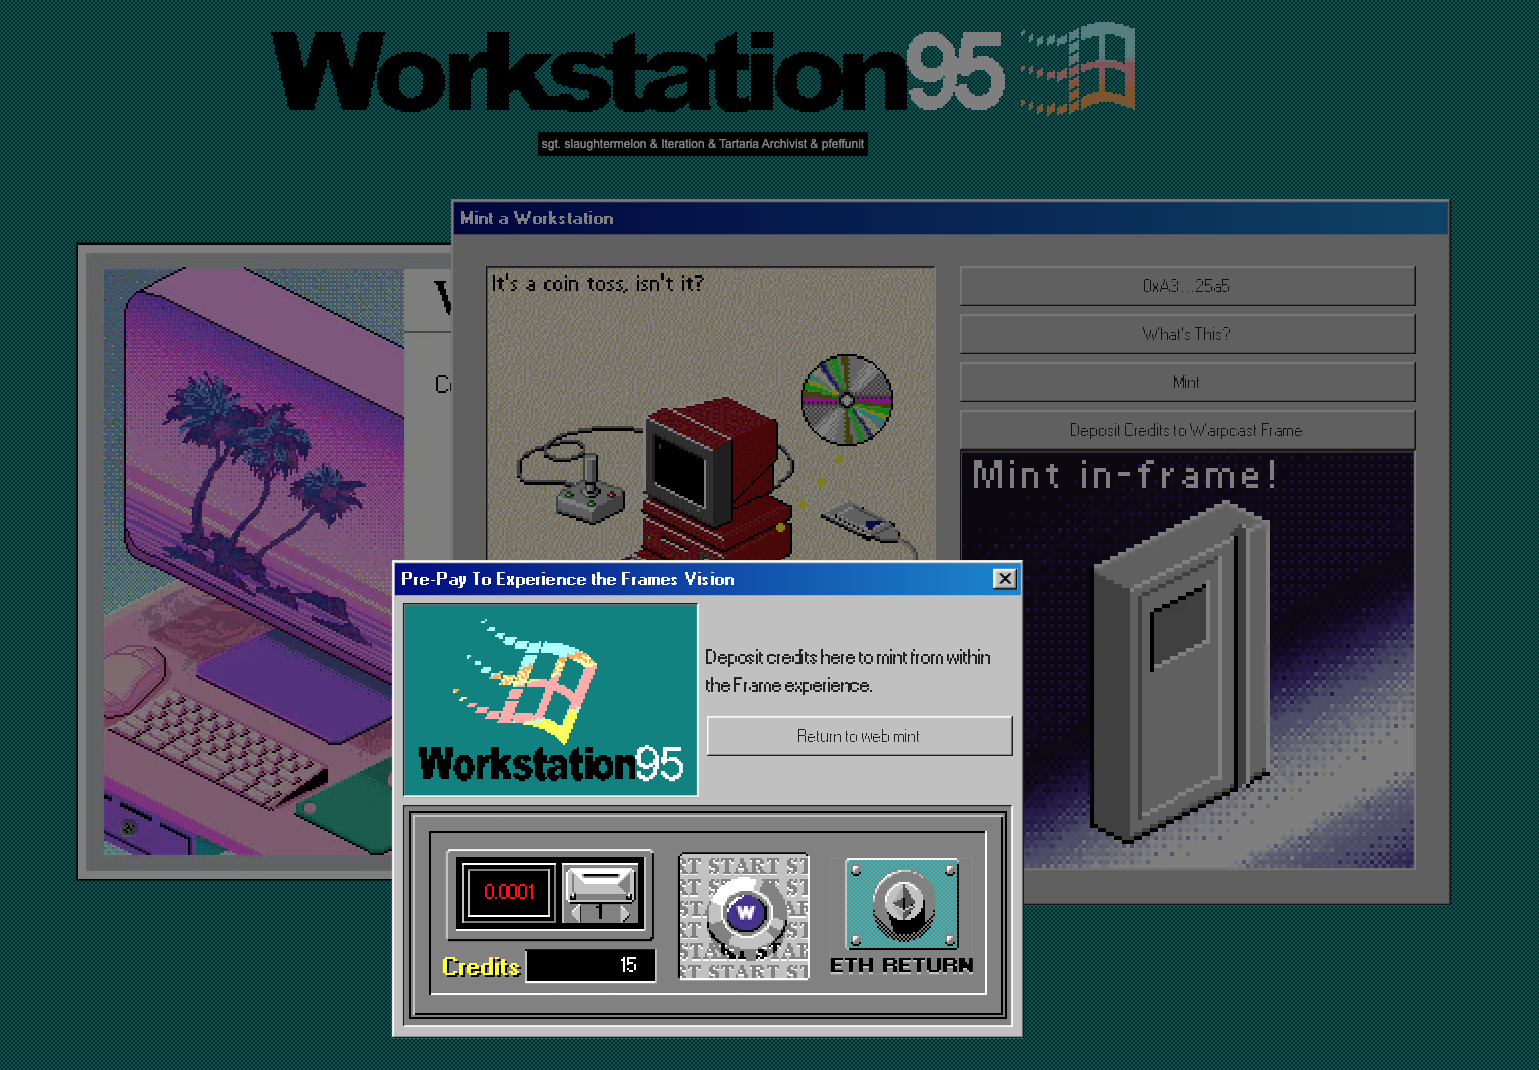Click the yellow Credits label
The height and width of the screenshot is (1070, 1539).
(x=481, y=967)
